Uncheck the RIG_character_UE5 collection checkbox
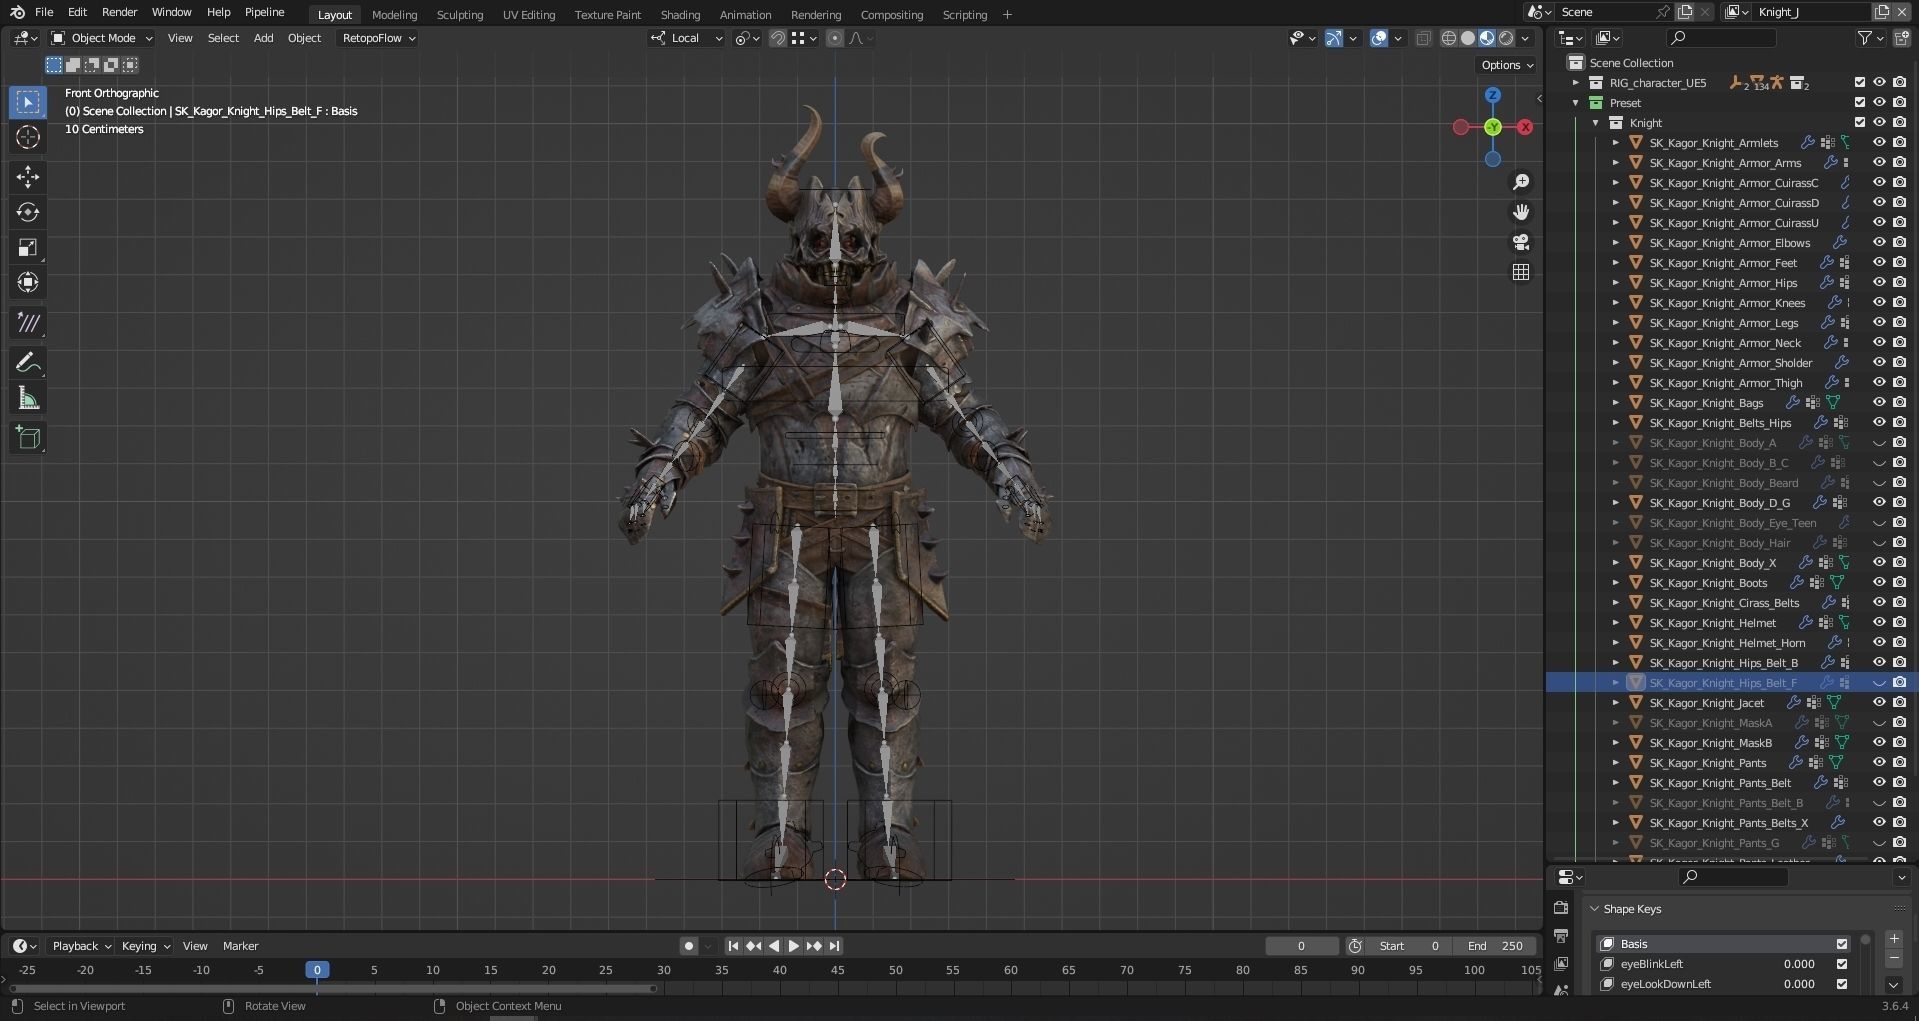 [1860, 83]
